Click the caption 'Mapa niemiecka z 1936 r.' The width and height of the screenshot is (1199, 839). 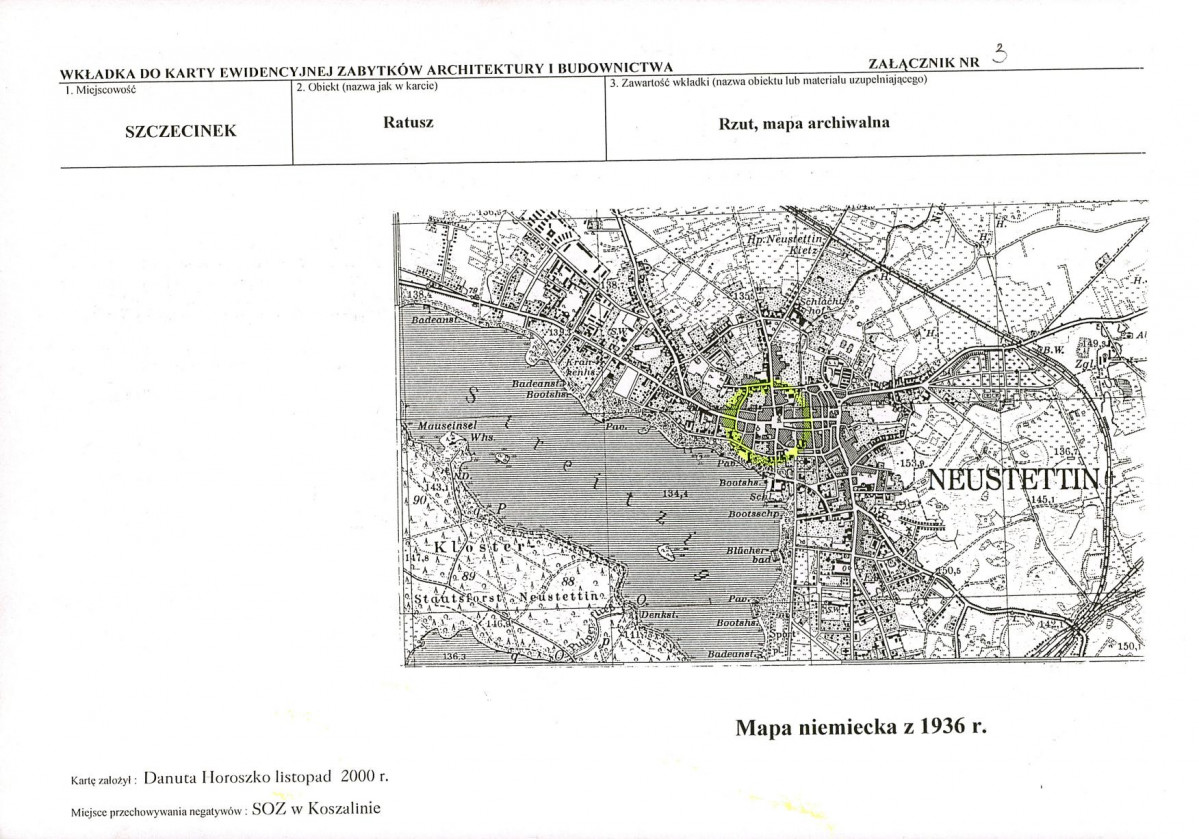click(861, 727)
